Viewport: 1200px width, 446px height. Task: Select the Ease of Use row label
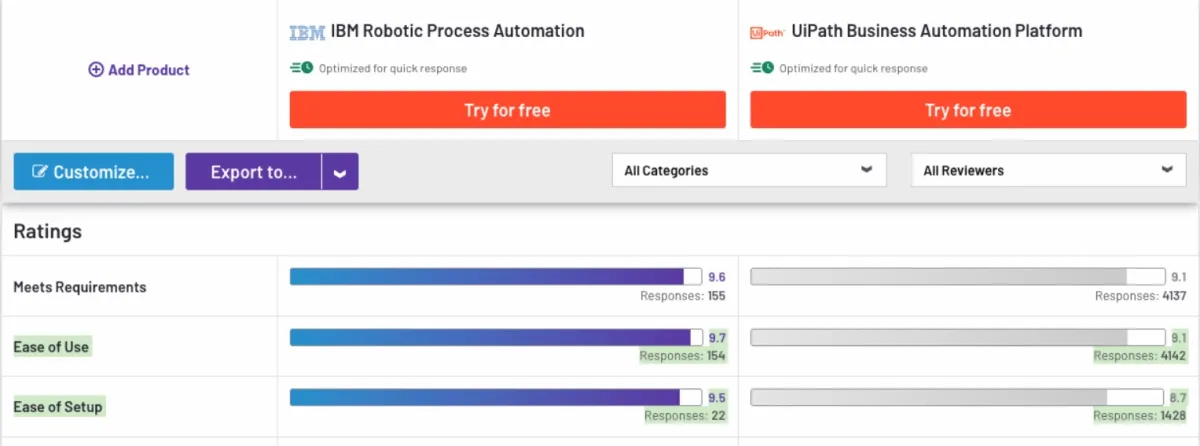tap(51, 347)
